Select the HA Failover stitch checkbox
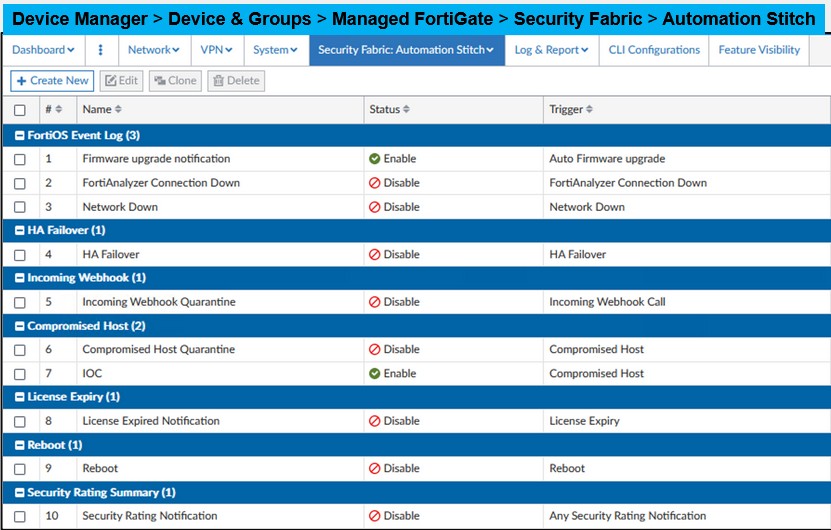Image resolution: width=831 pixels, height=530 pixels. coord(20,255)
